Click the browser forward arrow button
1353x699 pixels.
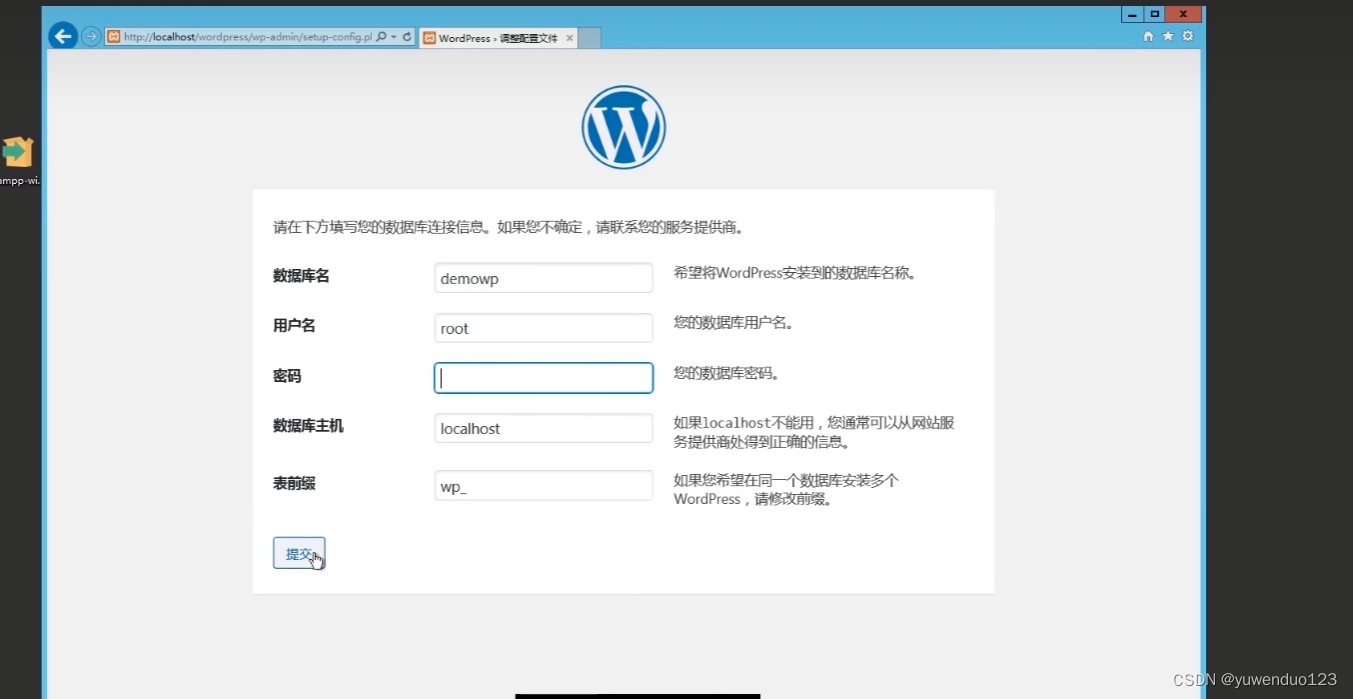coord(91,37)
